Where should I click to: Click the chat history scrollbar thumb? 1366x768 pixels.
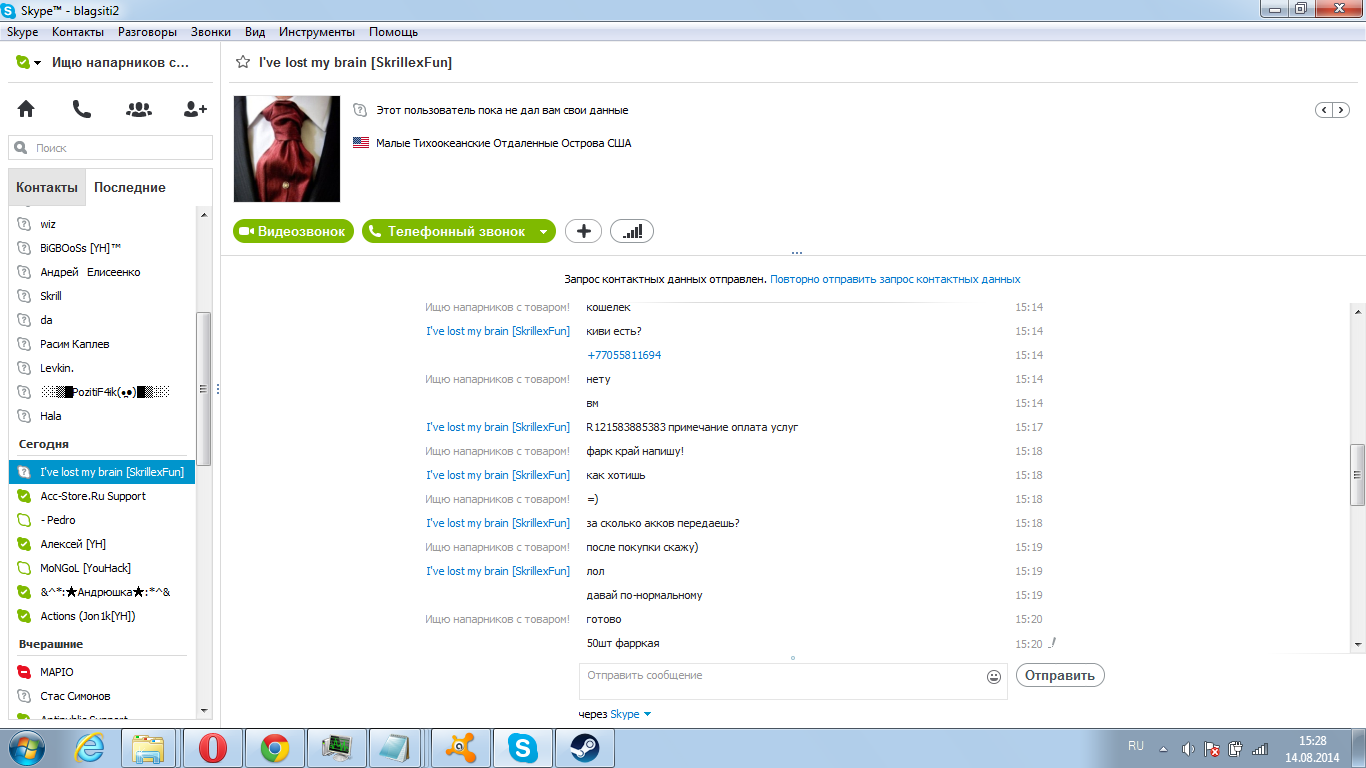(1357, 476)
